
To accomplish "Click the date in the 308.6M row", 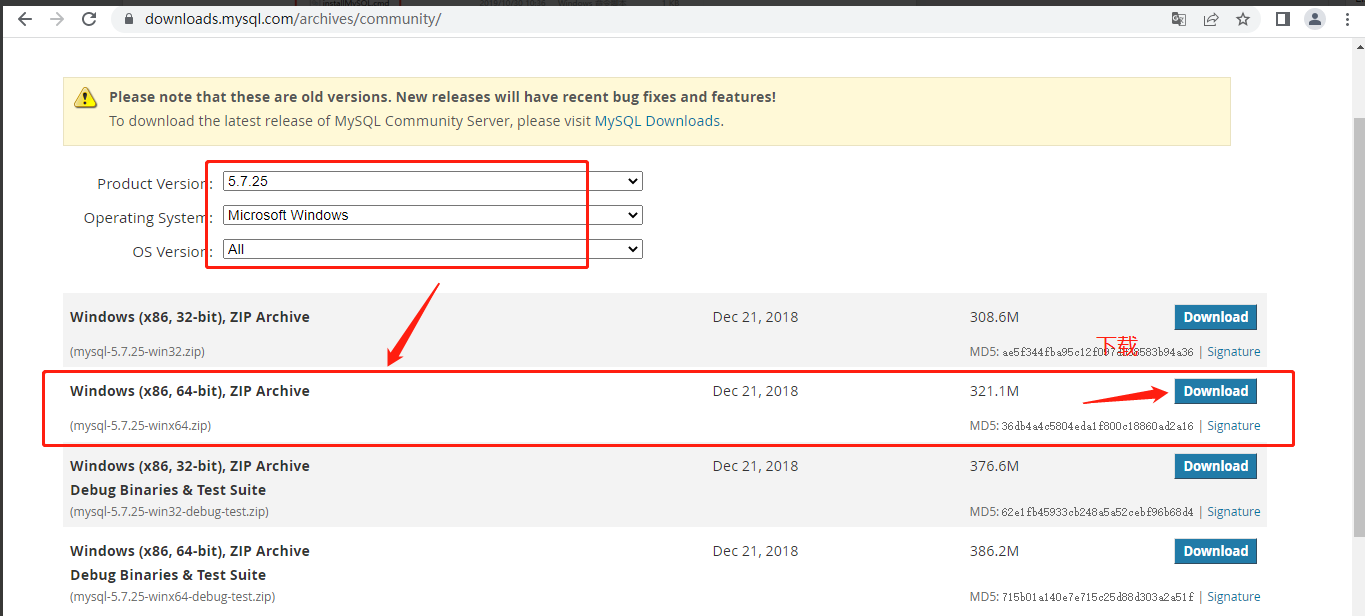I will point(755,317).
